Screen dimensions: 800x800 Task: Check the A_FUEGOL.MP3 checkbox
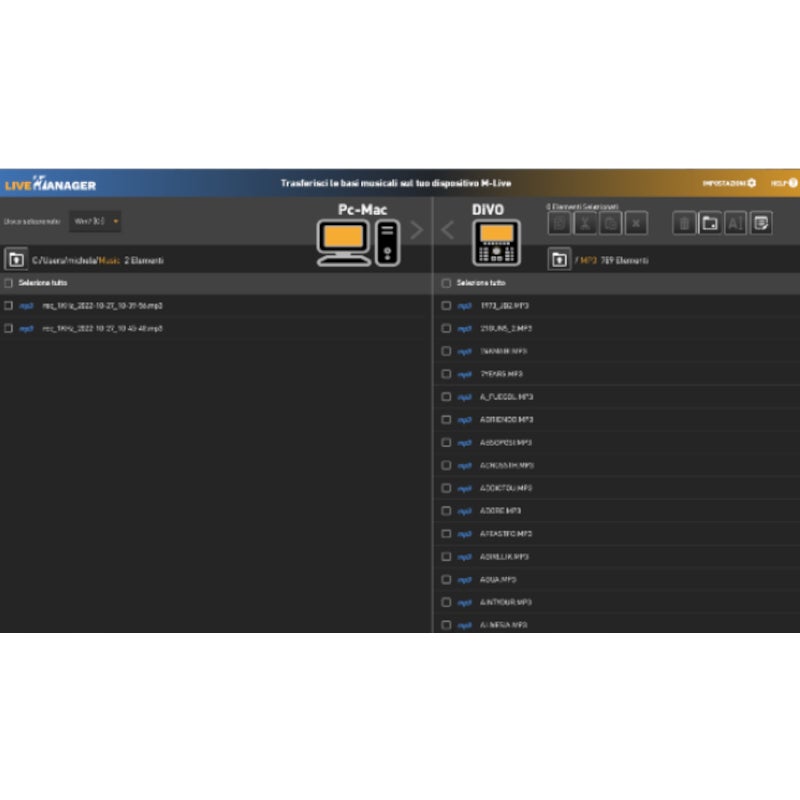click(x=446, y=397)
